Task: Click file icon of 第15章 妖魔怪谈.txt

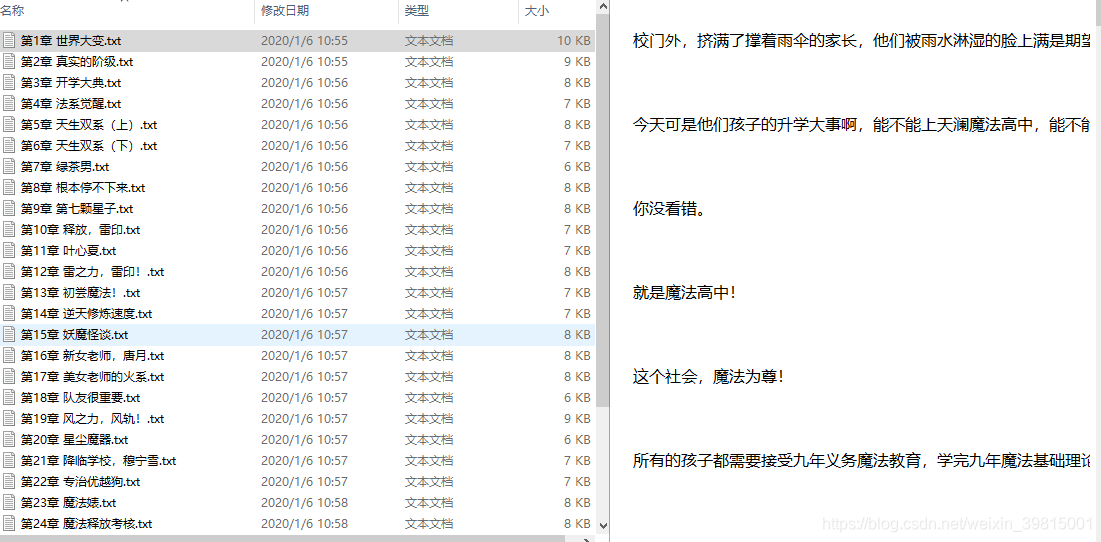Action: click(x=8, y=335)
